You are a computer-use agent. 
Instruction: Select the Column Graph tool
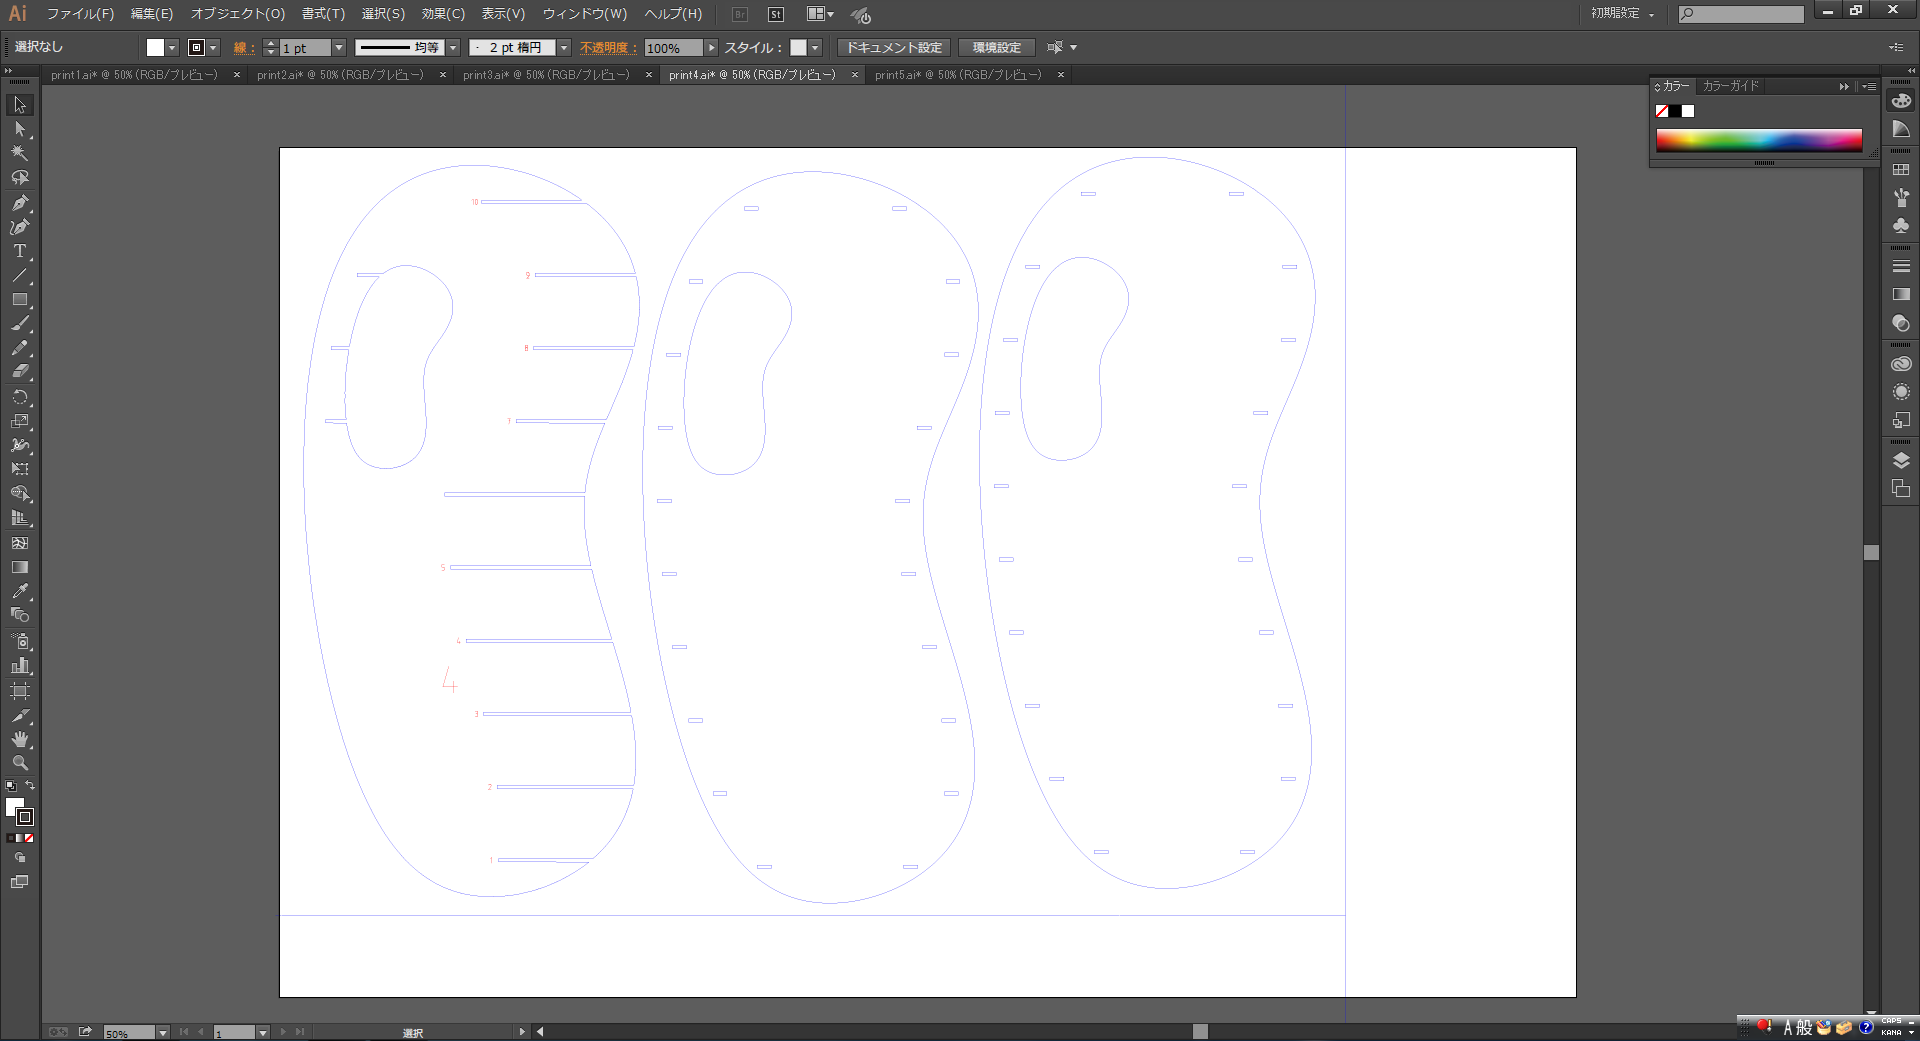click(x=20, y=665)
